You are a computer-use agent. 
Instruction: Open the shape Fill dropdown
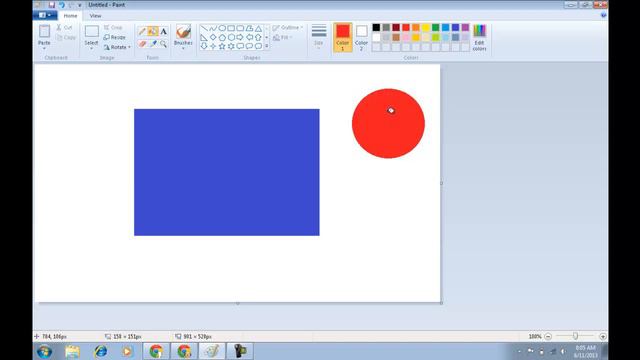click(282, 38)
